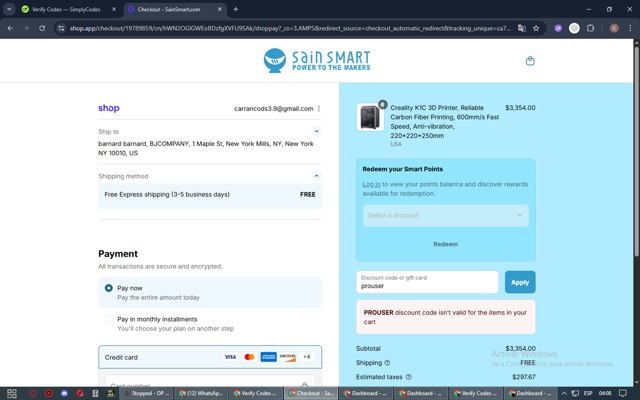The image size is (640, 400).
Task: Click the 04:08 taskbar clock
Action: click(605, 393)
